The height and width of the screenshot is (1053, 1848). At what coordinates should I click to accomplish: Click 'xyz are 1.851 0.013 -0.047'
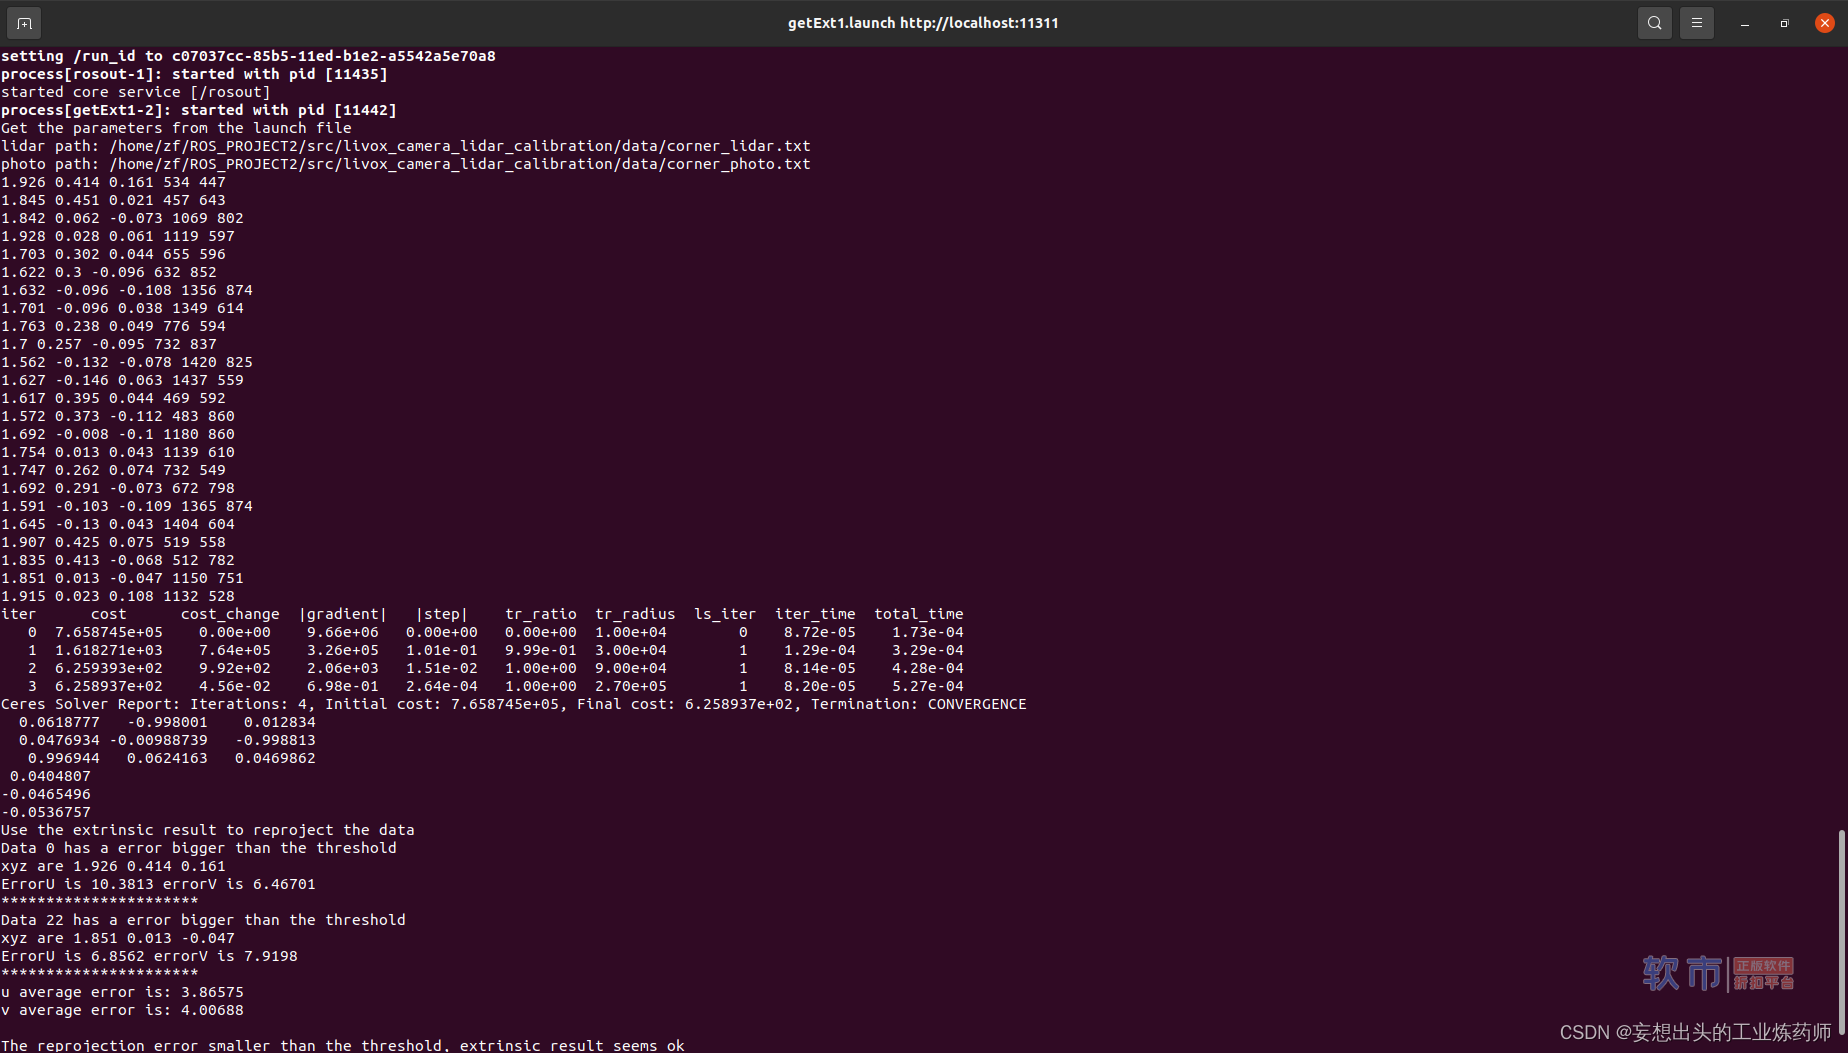coord(118,938)
